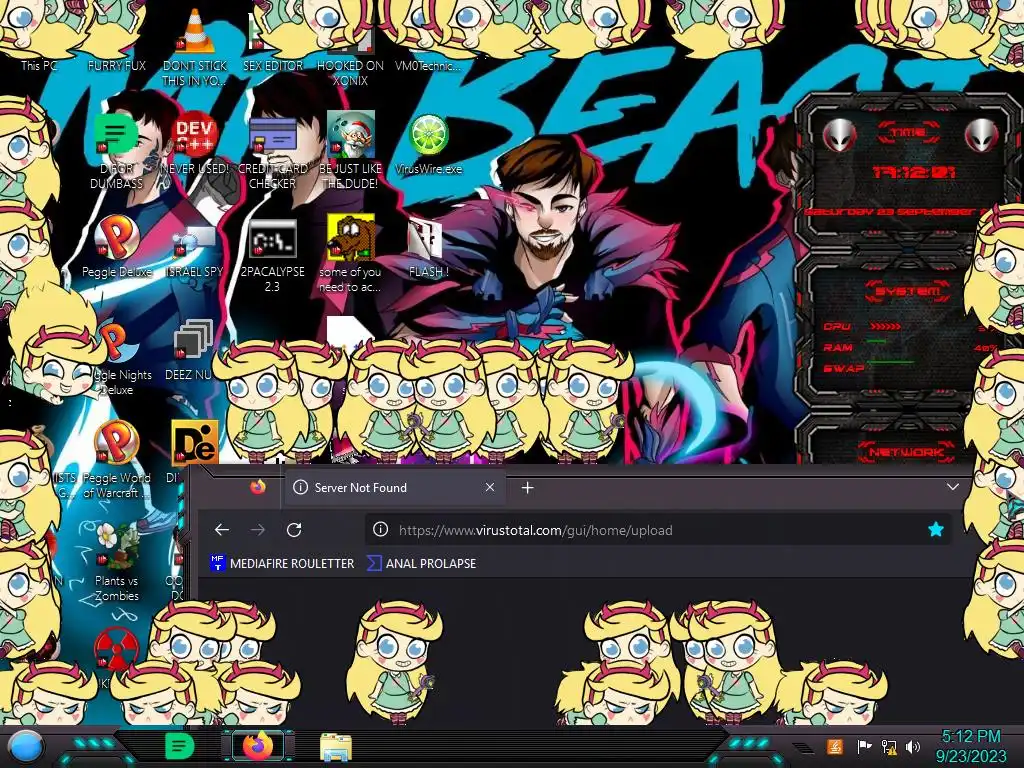Go forward one page in Firefox
The image size is (1024, 768).
tap(258, 530)
